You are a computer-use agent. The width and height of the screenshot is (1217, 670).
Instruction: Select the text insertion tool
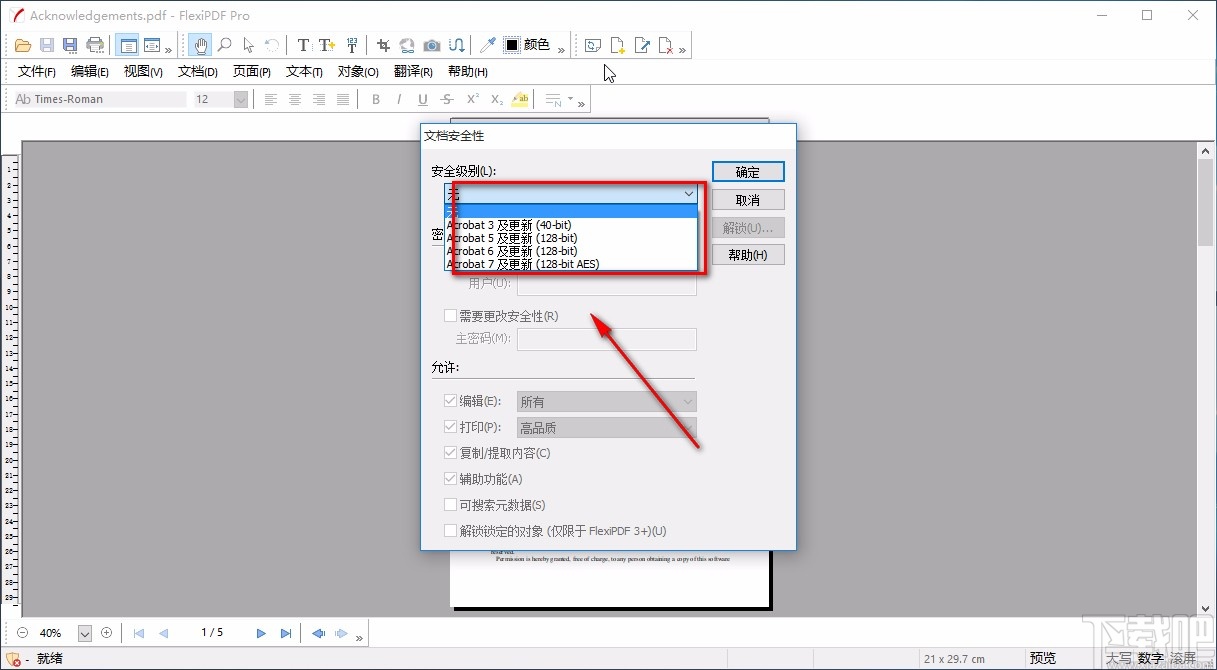click(x=327, y=45)
